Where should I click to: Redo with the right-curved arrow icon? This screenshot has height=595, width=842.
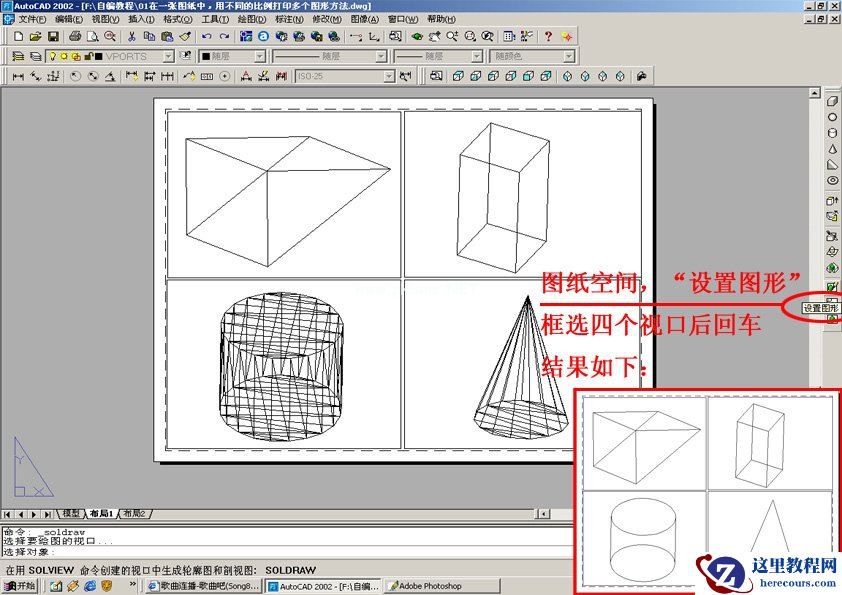click(224, 37)
